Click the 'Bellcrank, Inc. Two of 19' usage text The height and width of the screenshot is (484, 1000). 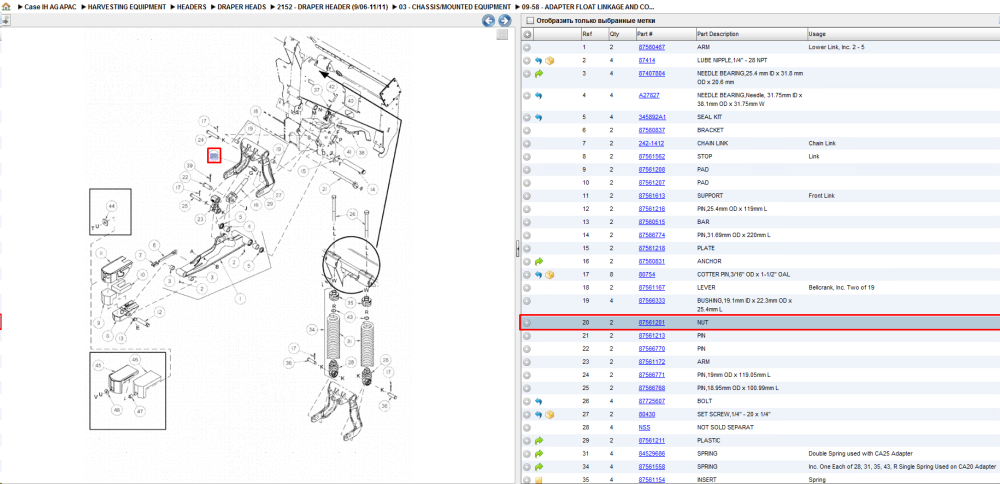coord(841,288)
